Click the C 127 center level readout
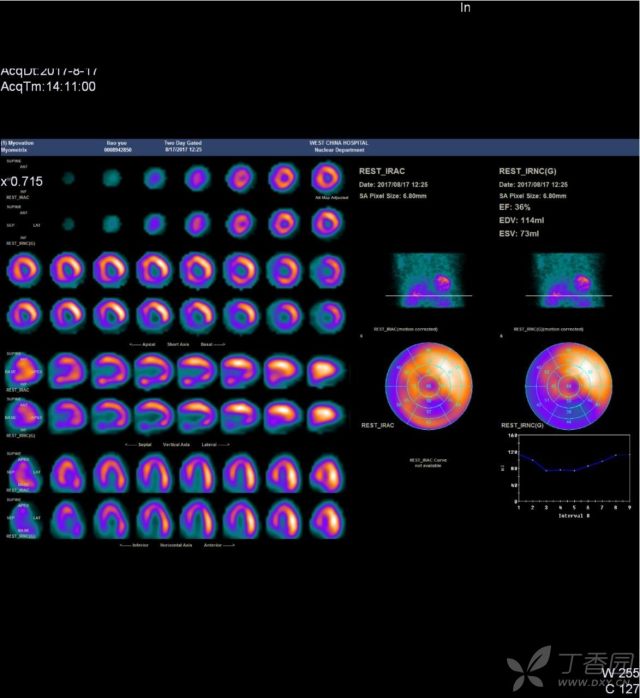 [x=622, y=688]
